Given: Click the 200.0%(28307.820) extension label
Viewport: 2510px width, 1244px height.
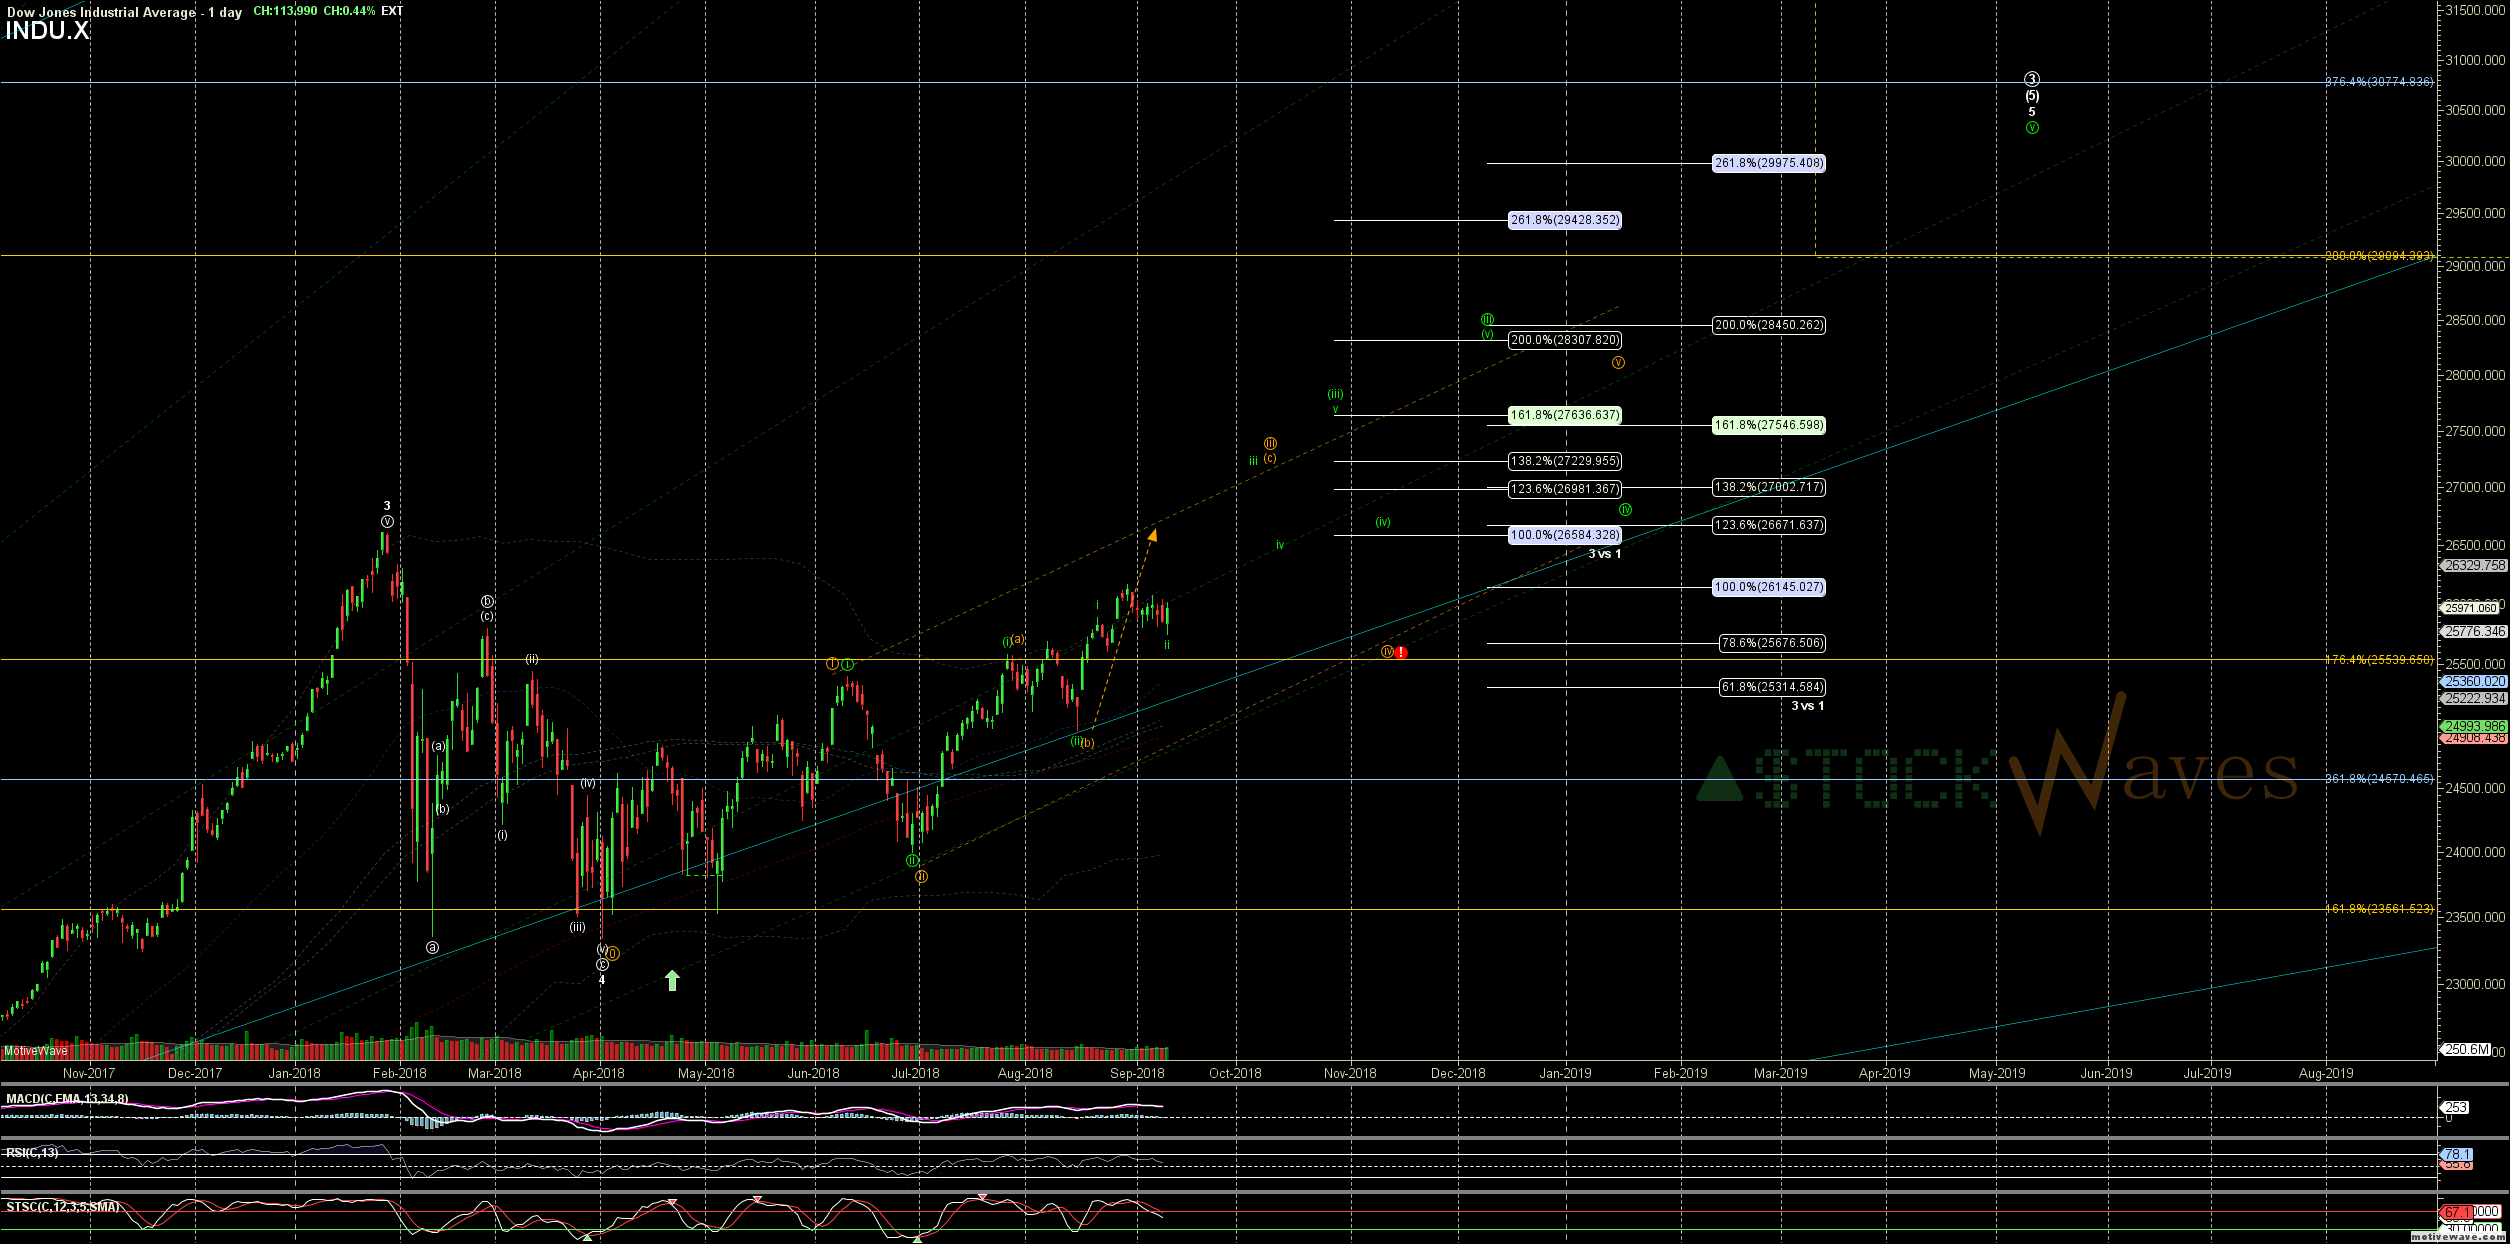Looking at the screenshot, I should click(x=1564, y=340).
